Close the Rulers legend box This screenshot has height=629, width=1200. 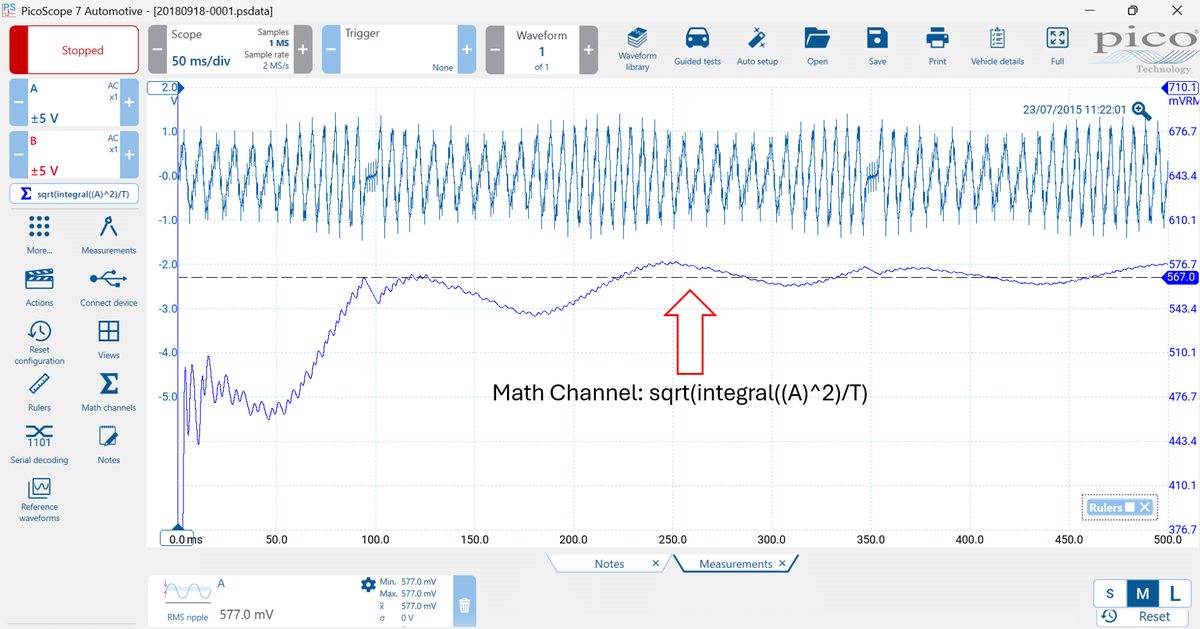pyautogui.click(x=1145, y=508)
